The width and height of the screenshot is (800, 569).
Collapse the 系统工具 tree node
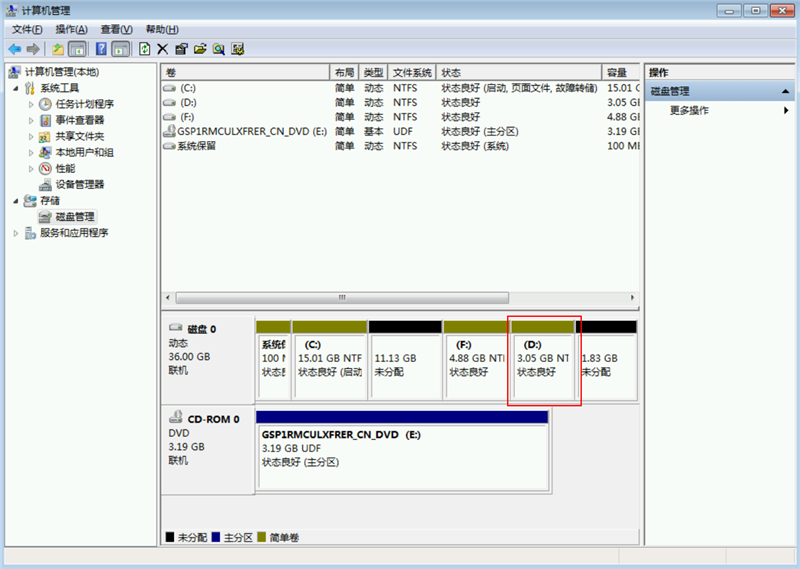click(16, 88)
